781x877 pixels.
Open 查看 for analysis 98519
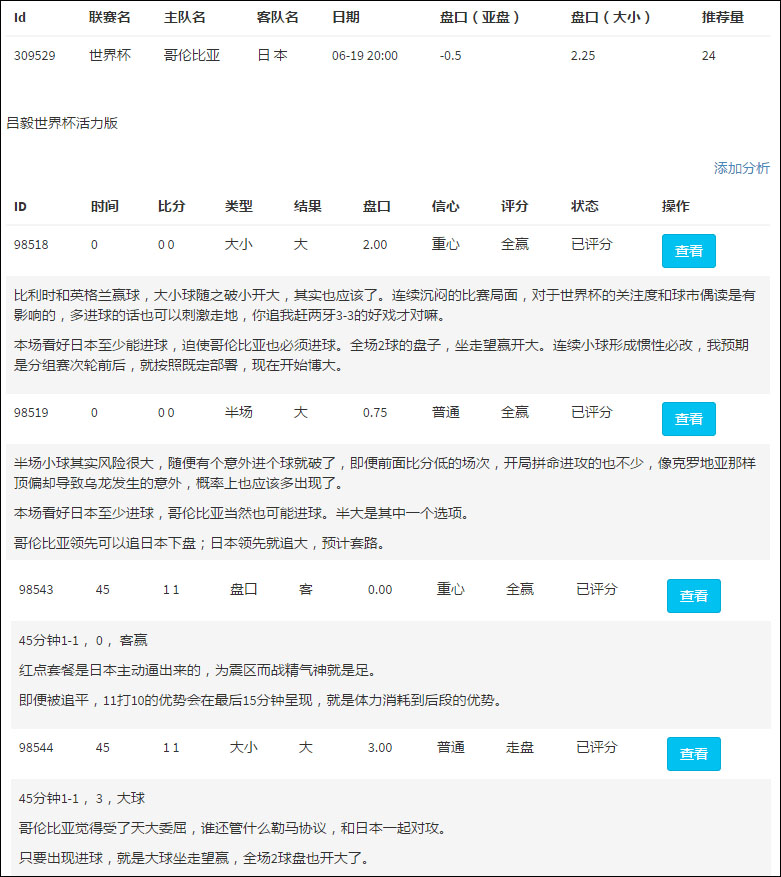(x=689, y=419)
